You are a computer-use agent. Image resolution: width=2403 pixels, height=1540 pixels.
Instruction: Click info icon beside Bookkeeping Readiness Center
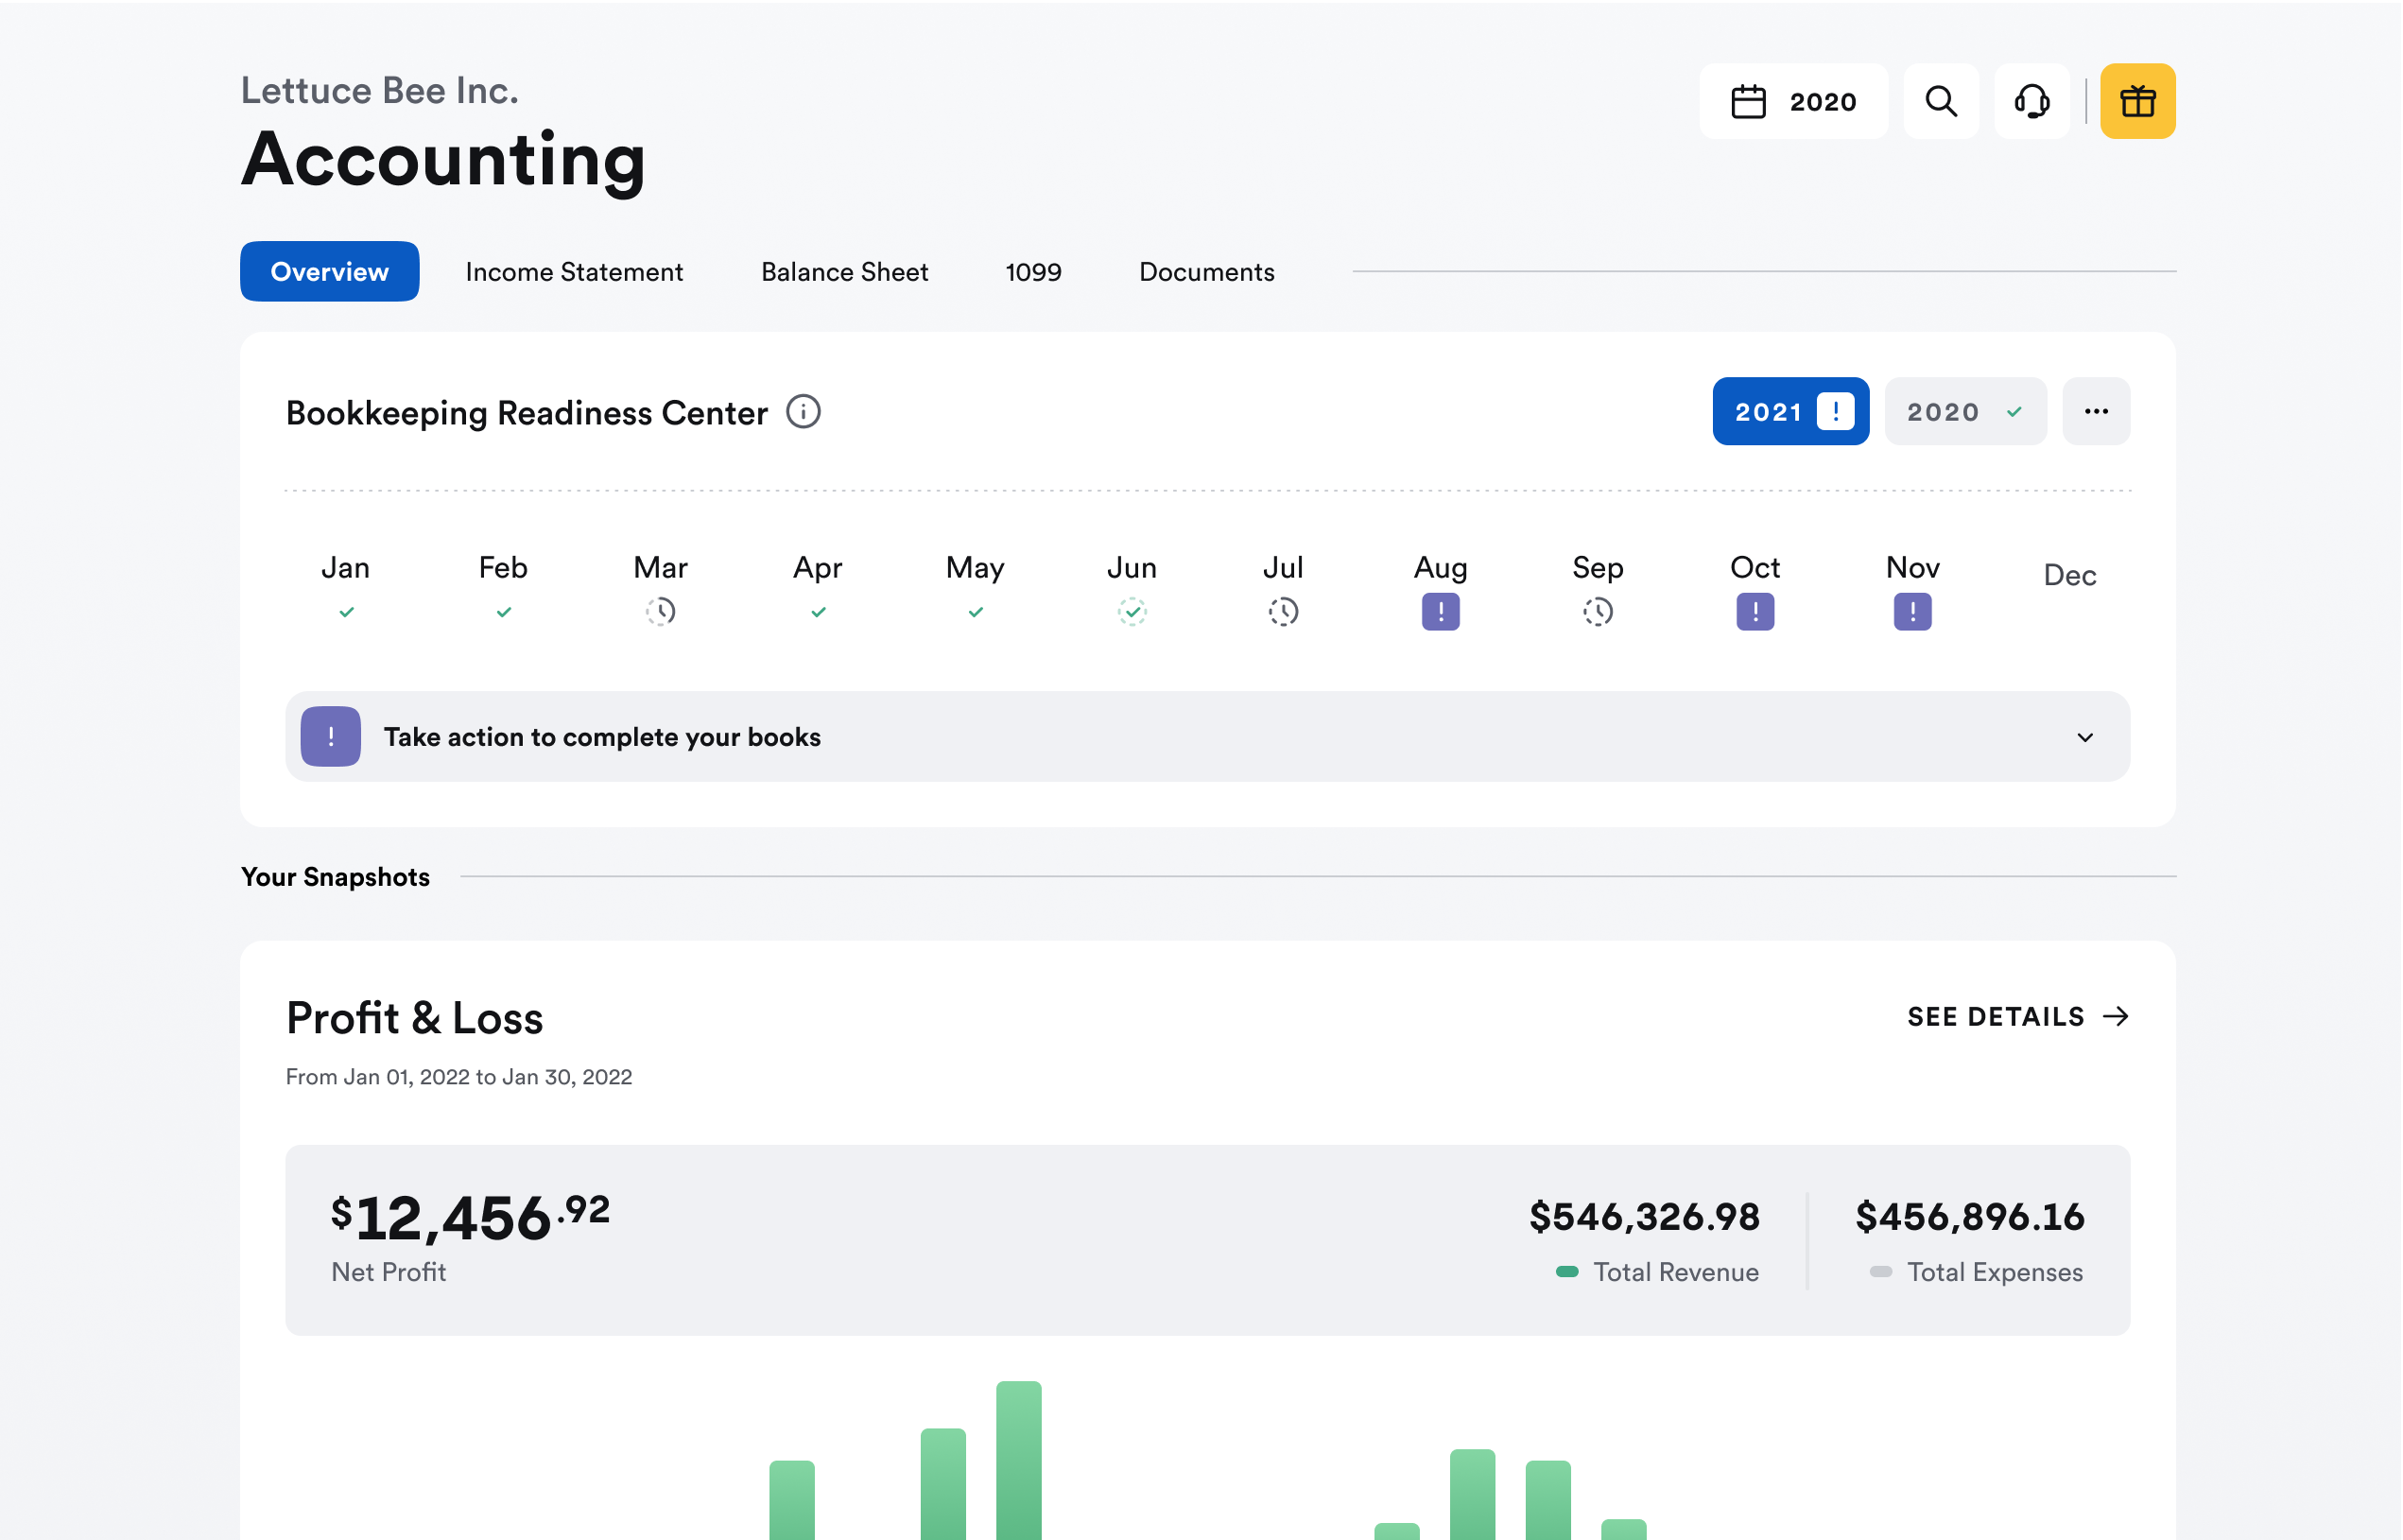click(x=803, y=411)
